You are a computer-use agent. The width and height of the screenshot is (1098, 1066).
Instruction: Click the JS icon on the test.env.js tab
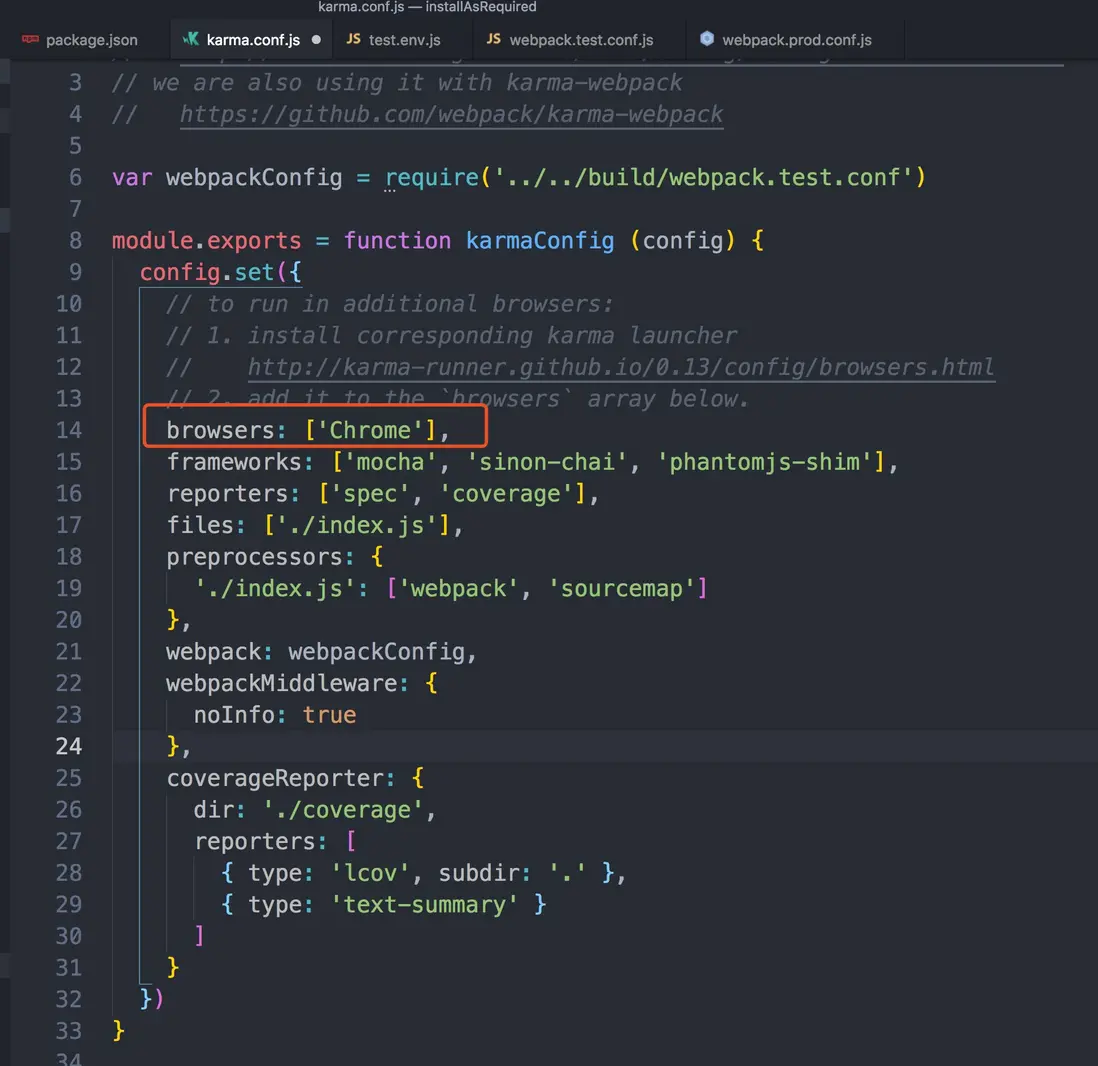pos(354,41)
